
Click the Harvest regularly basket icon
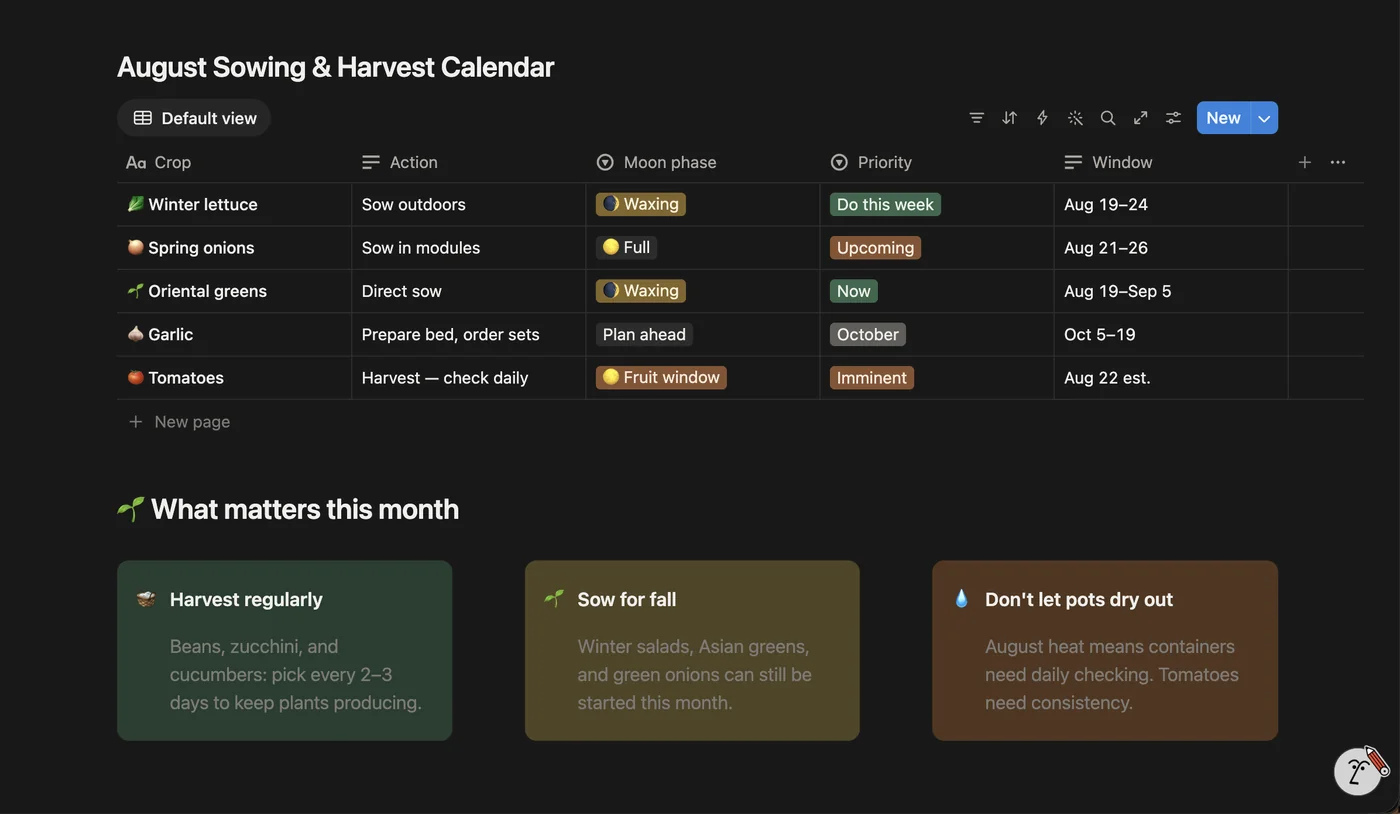pyautogui.click(x=146, y=599)
